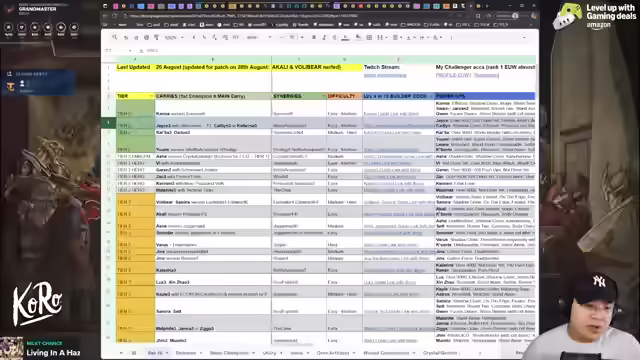Open the cell borders menu

(x=369, y=37)
